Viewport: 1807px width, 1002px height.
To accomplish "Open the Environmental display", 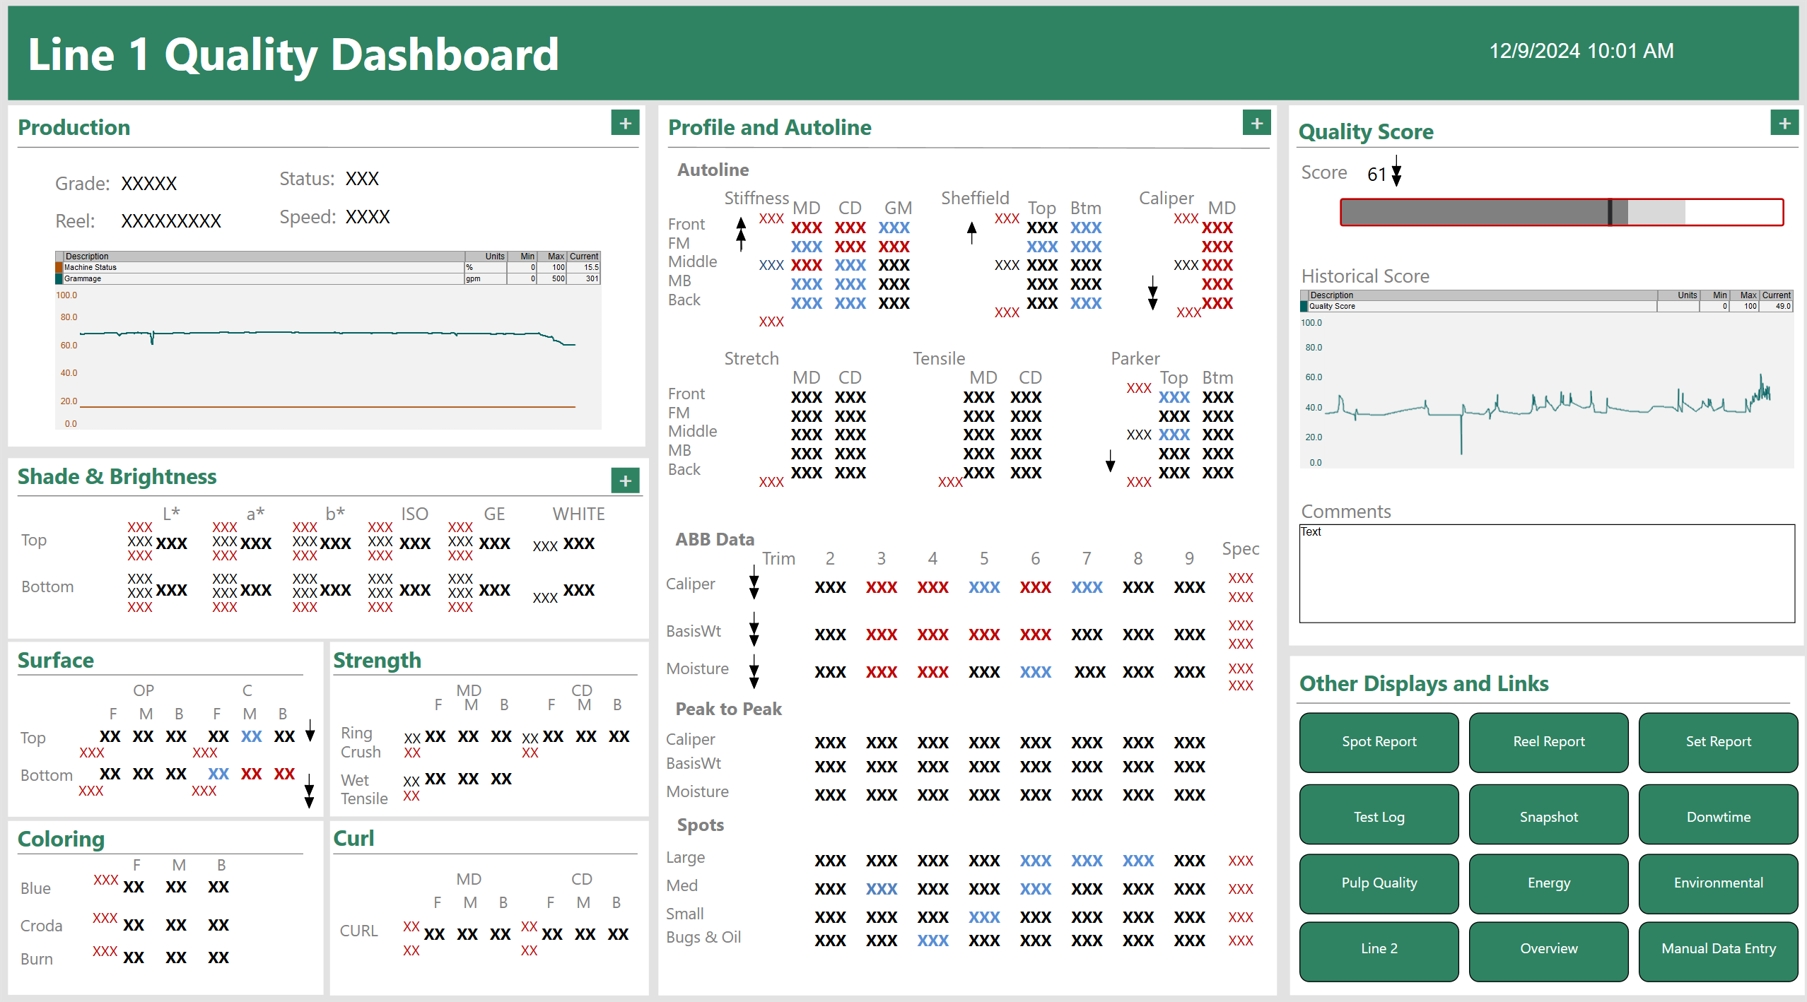I will pyautogui.click(x=1718, y=883).
